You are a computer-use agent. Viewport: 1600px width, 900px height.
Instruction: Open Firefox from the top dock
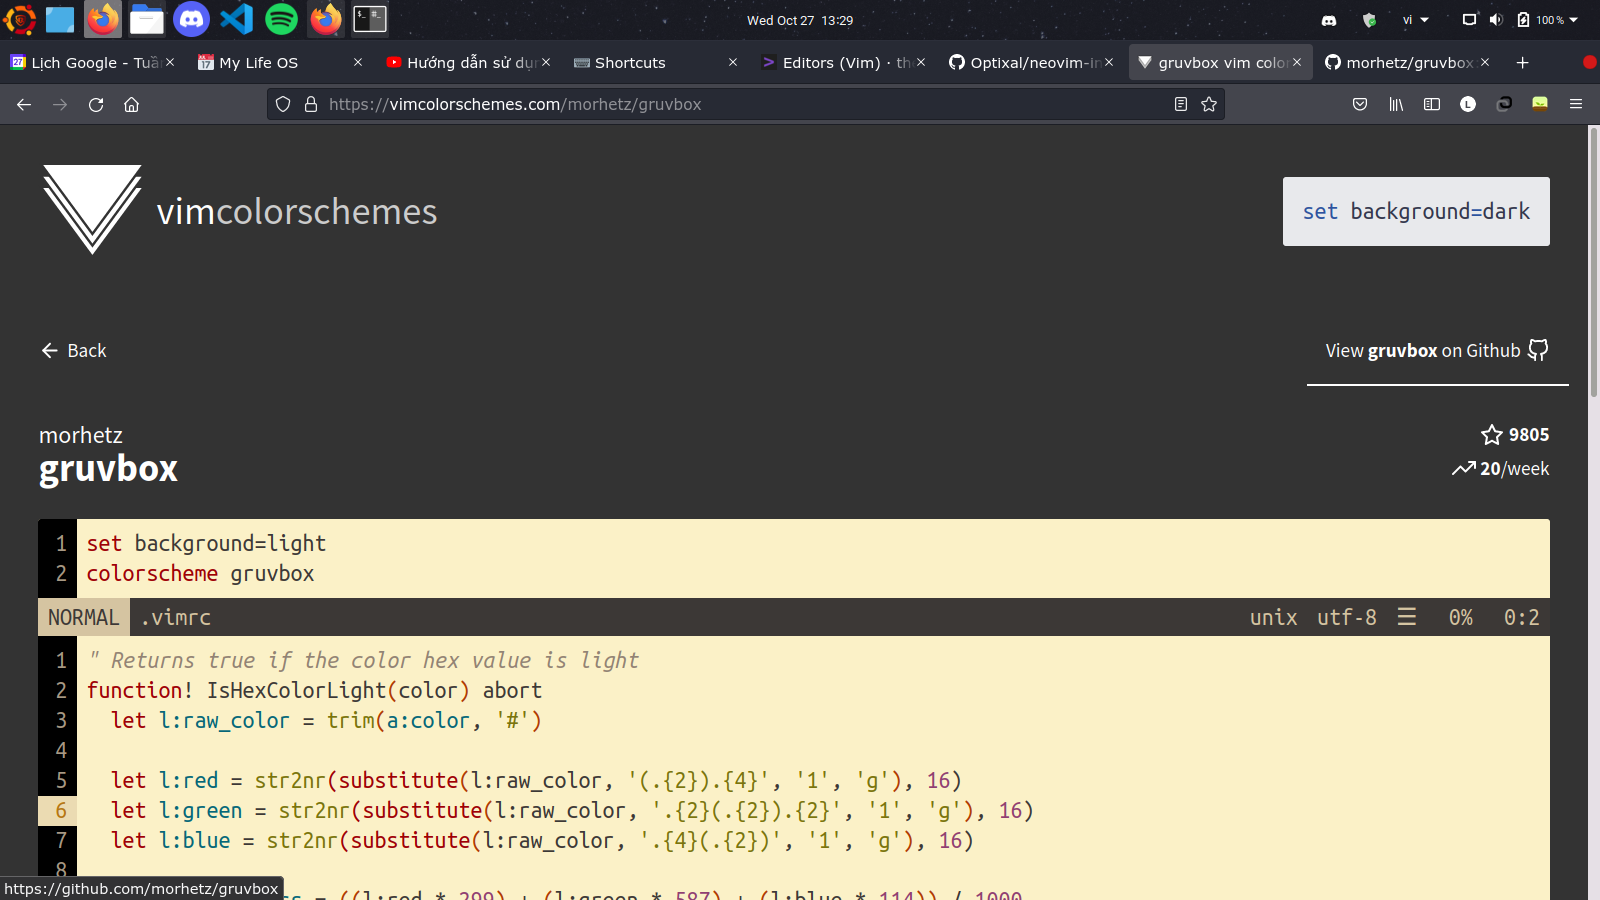tap(103, 19)
